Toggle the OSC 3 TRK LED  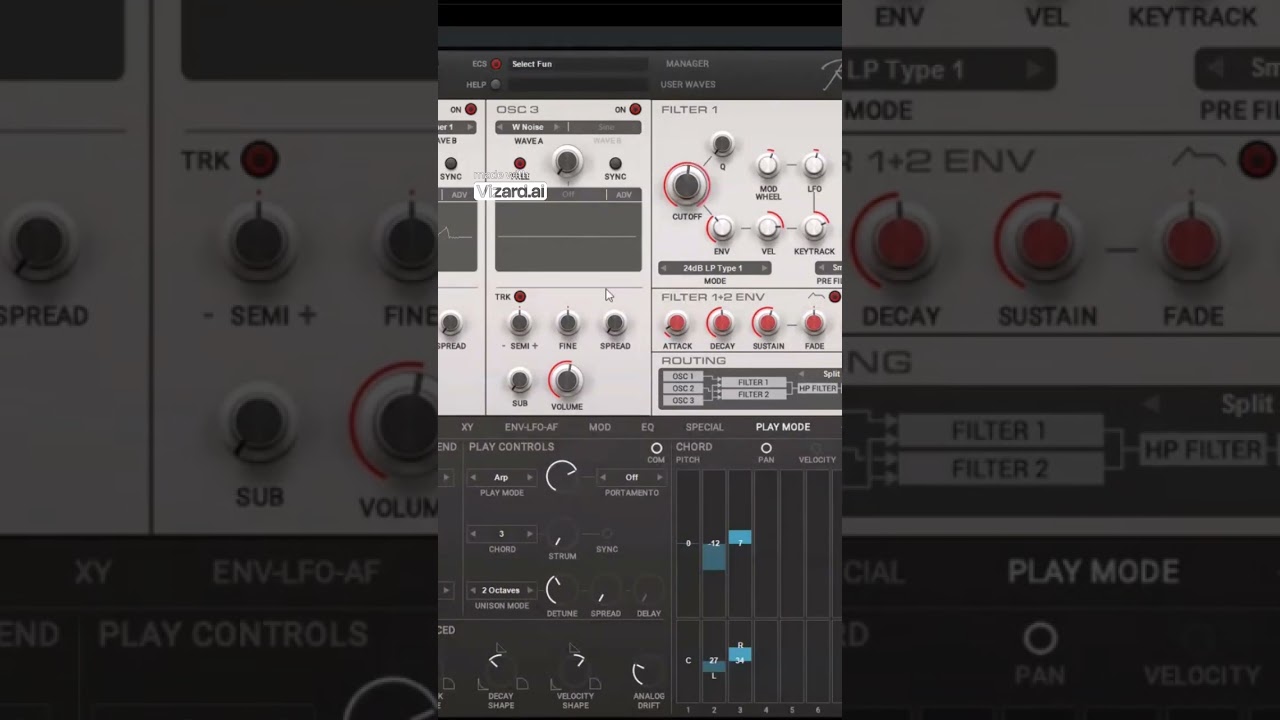pos(519,297)
